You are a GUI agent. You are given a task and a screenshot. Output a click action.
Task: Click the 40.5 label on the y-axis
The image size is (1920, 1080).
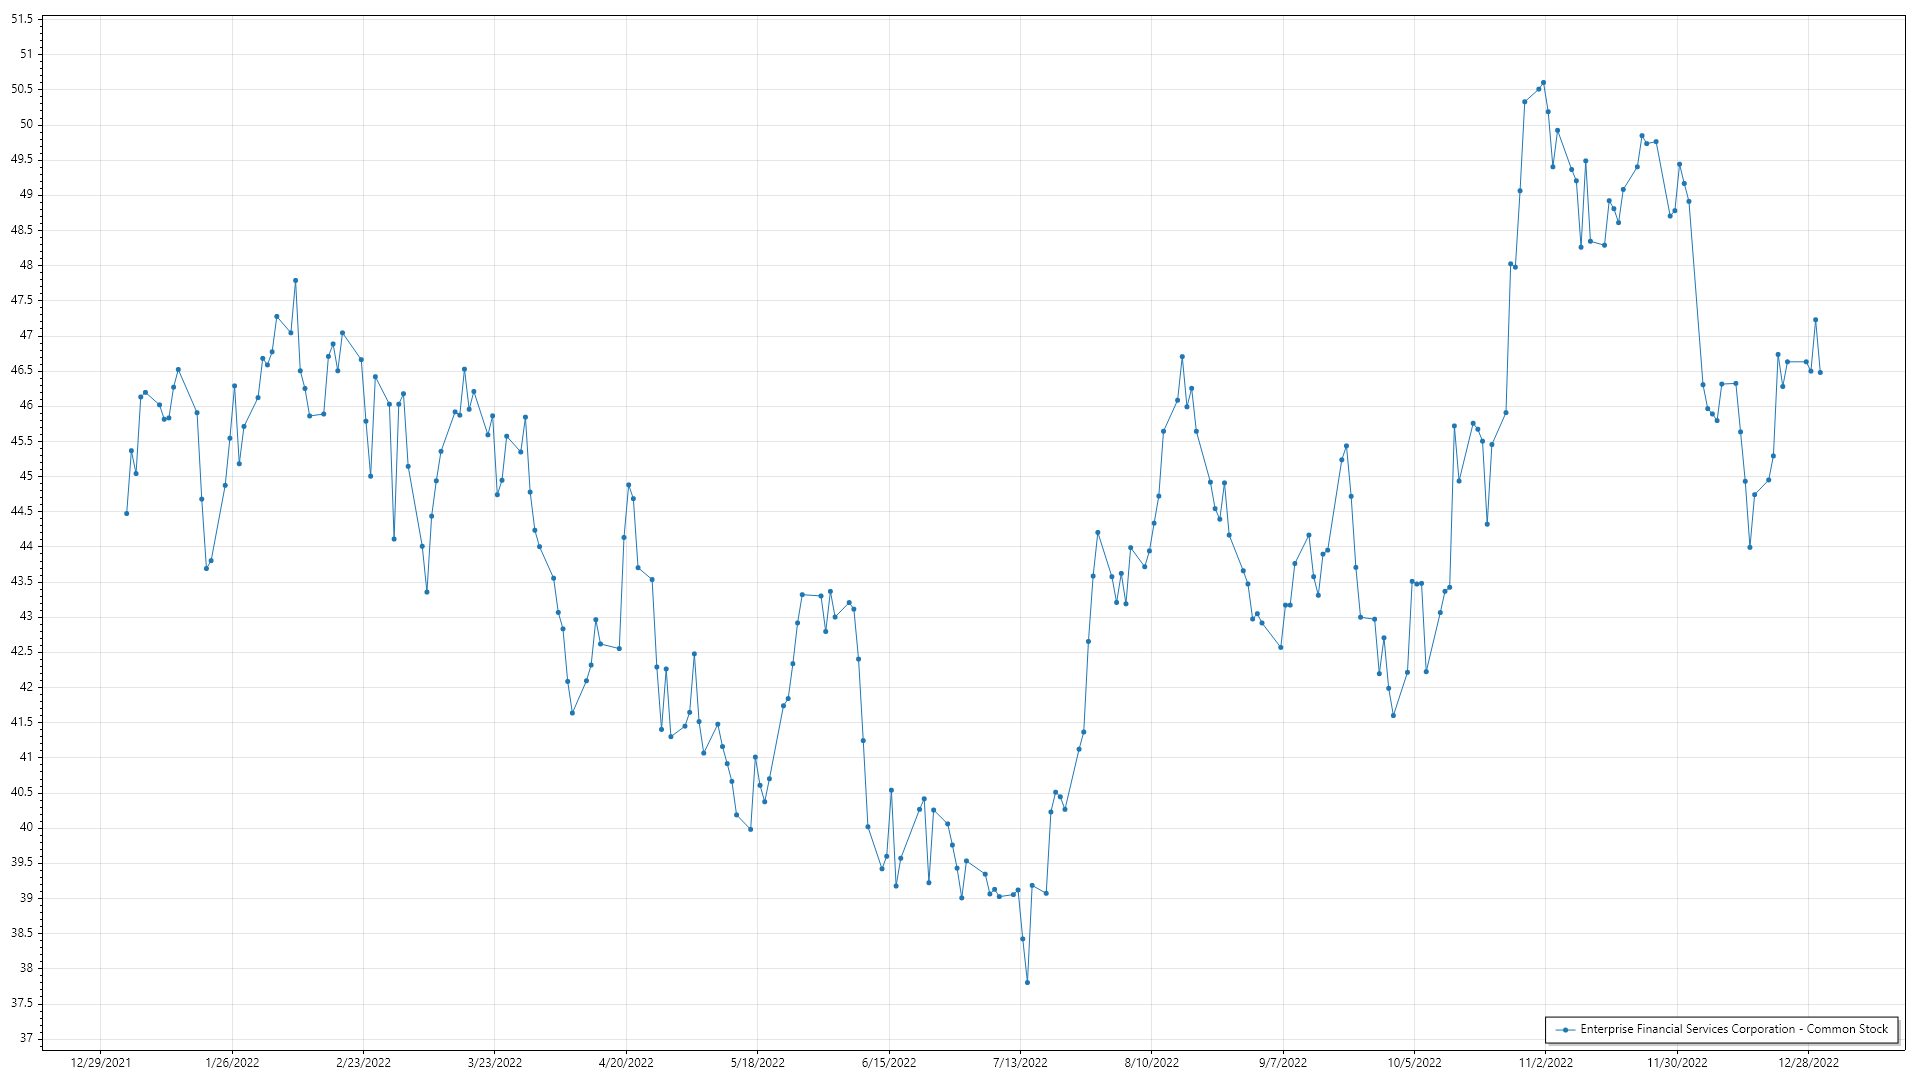coord(22,793)
